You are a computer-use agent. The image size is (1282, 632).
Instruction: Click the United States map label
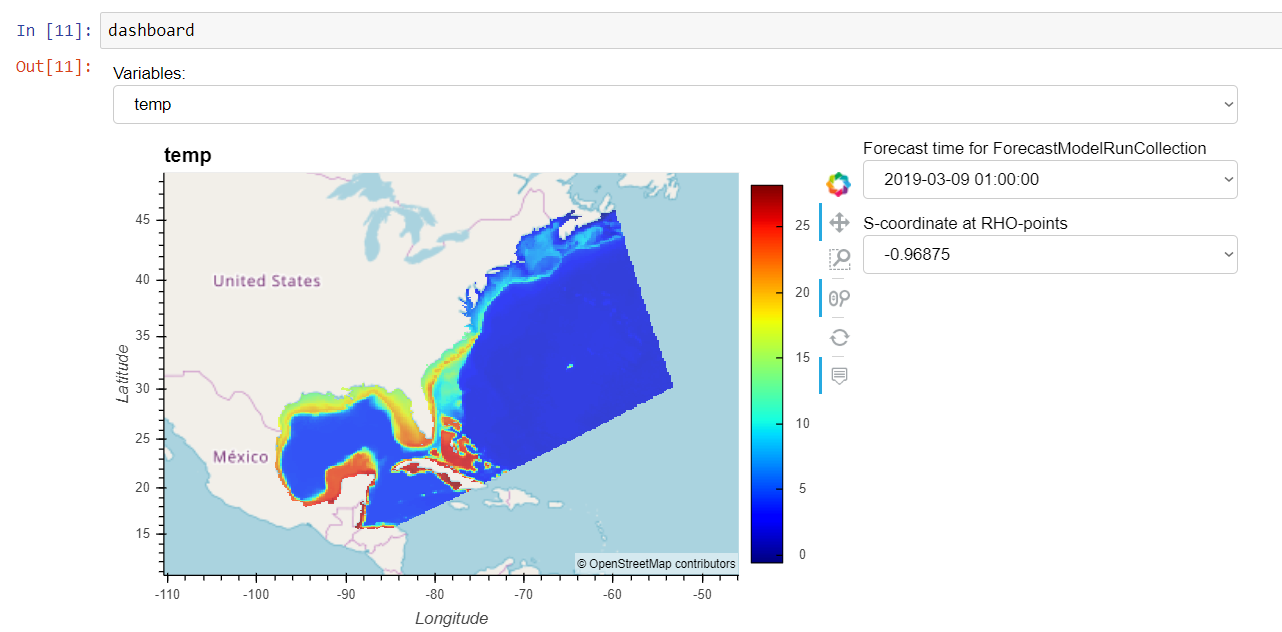[x=267, y=281]
